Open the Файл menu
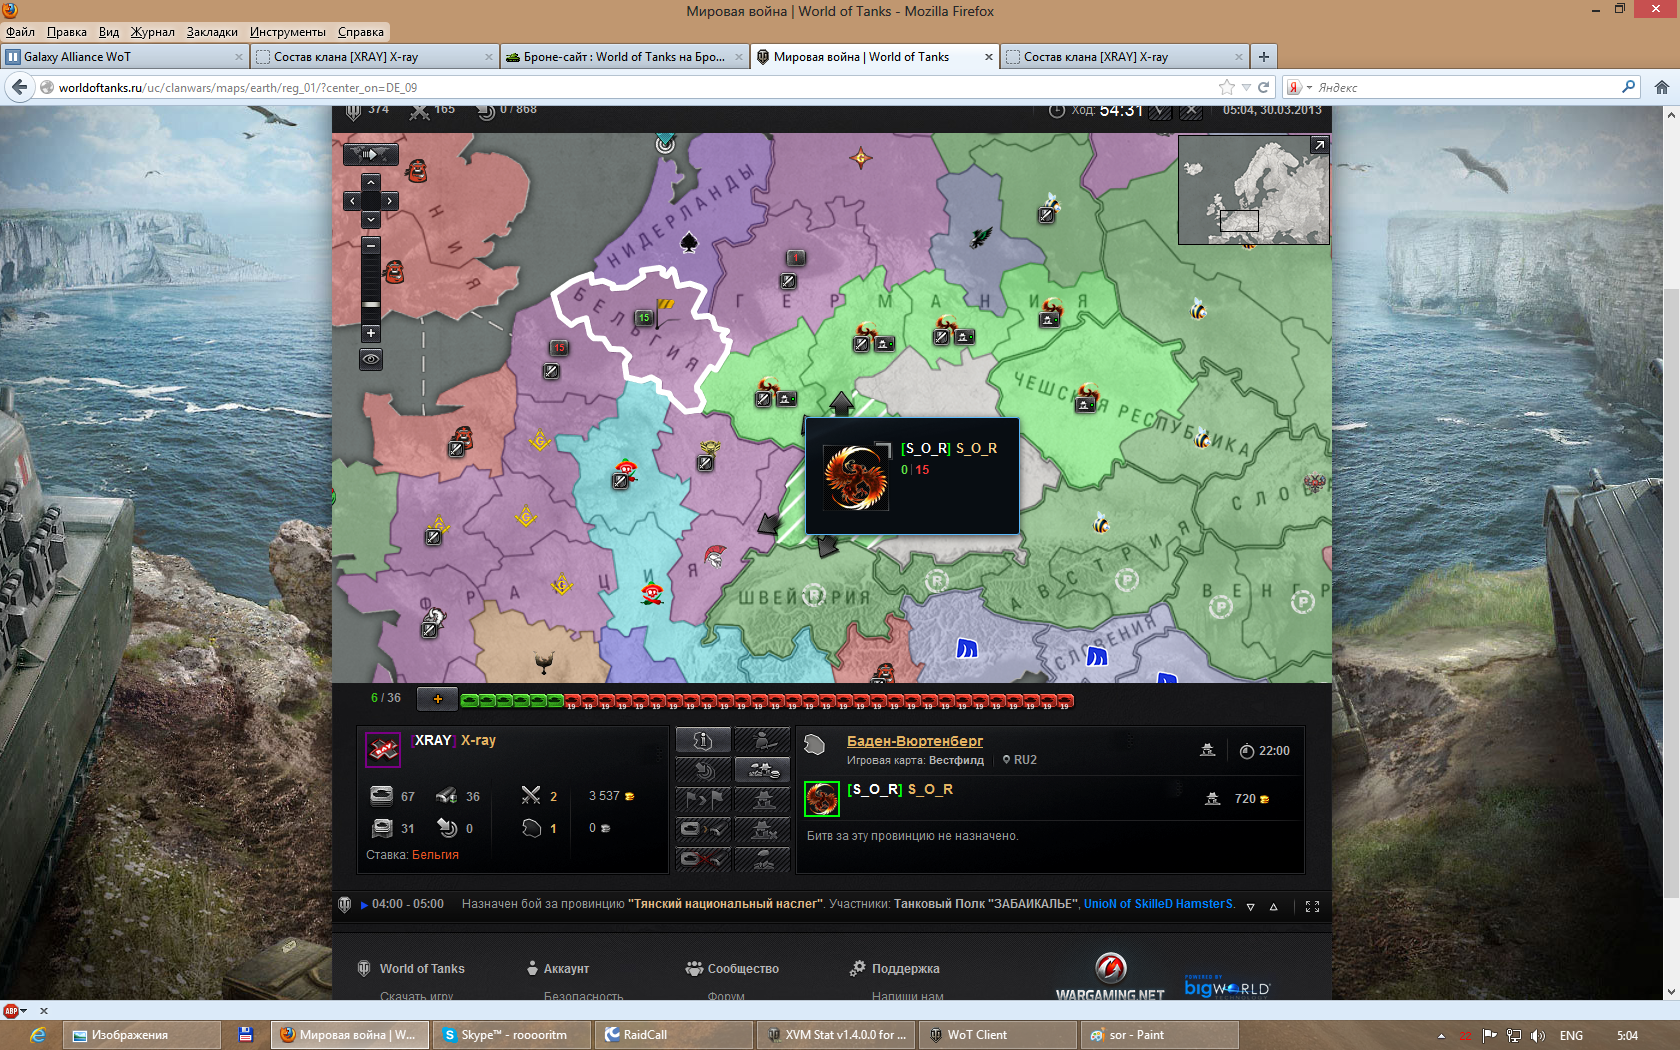 point(20,32)
